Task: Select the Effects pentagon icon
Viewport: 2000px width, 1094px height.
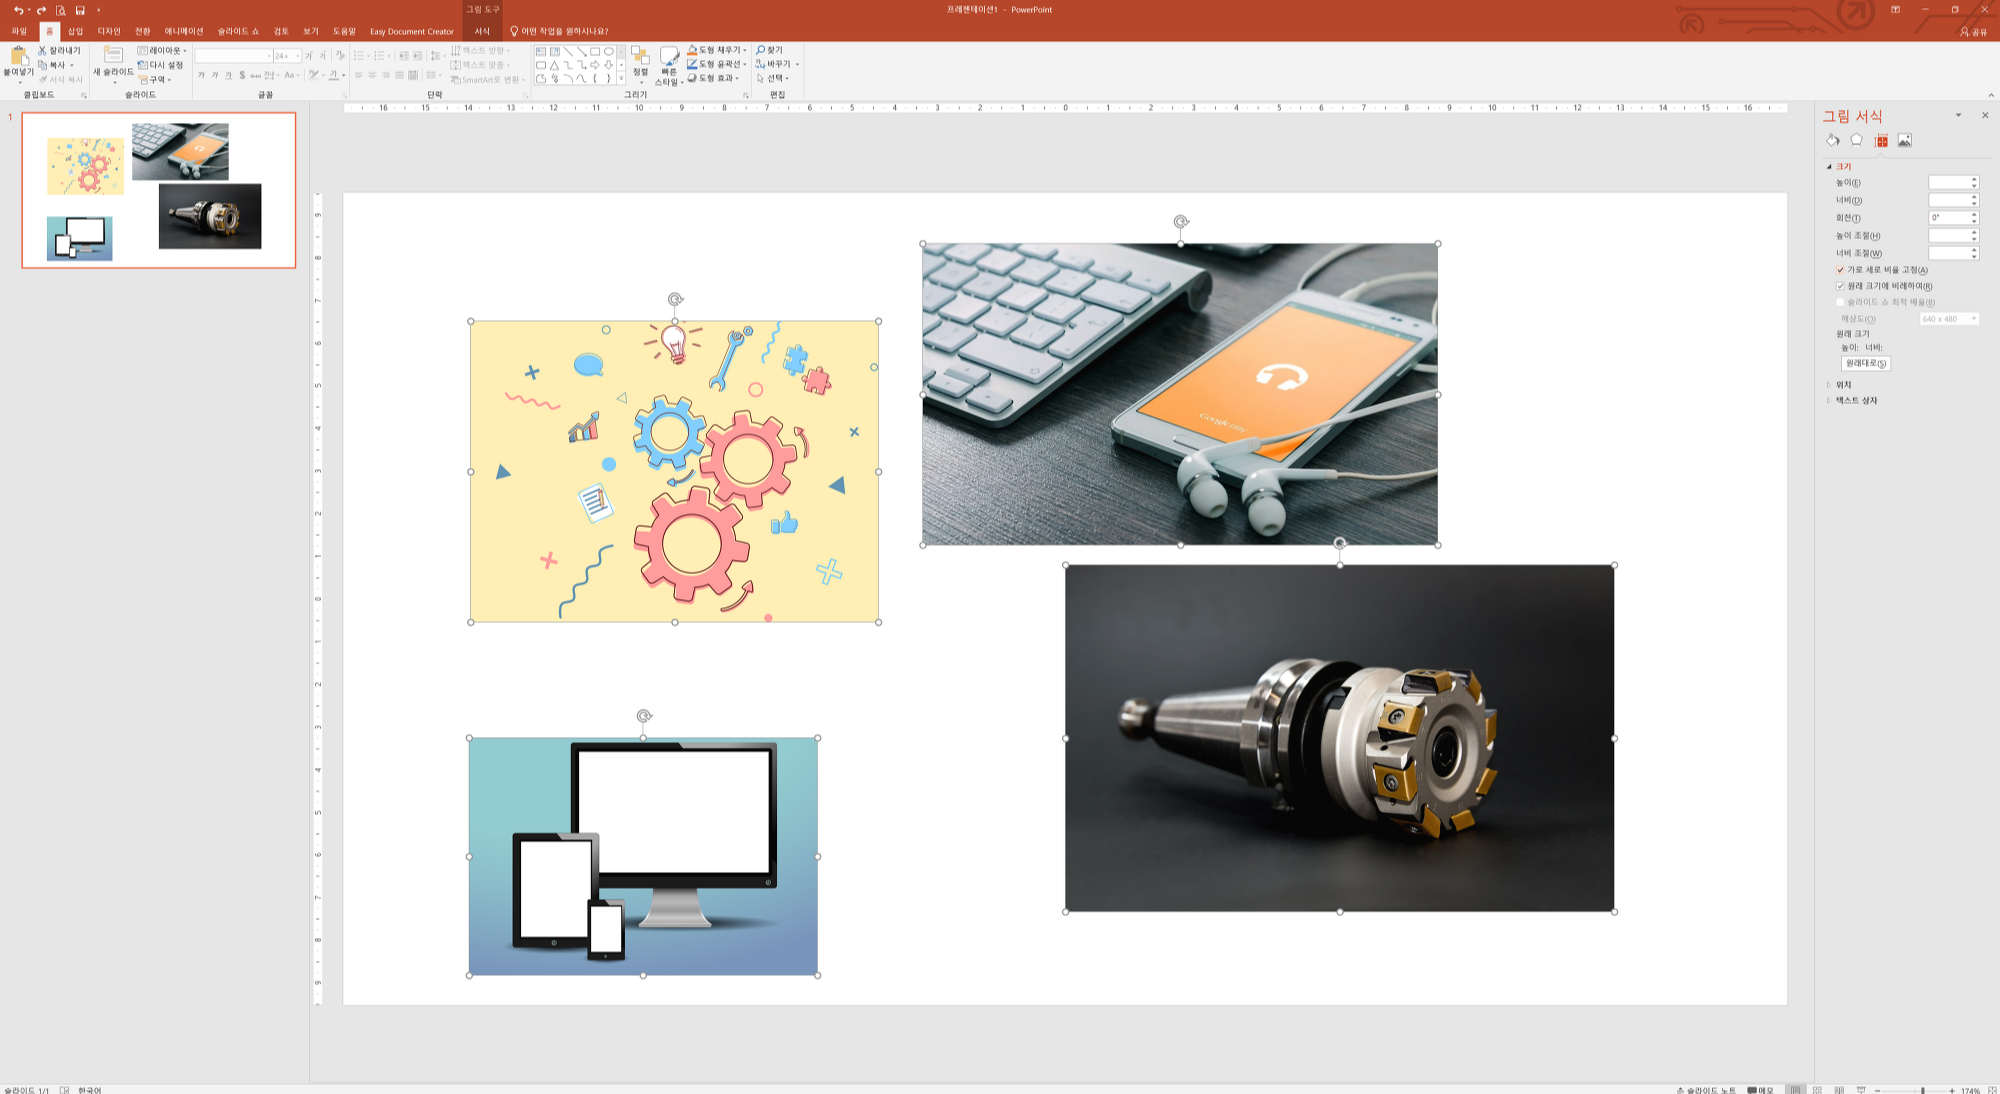Action: pyautogui.click(x=1856, y=141)
